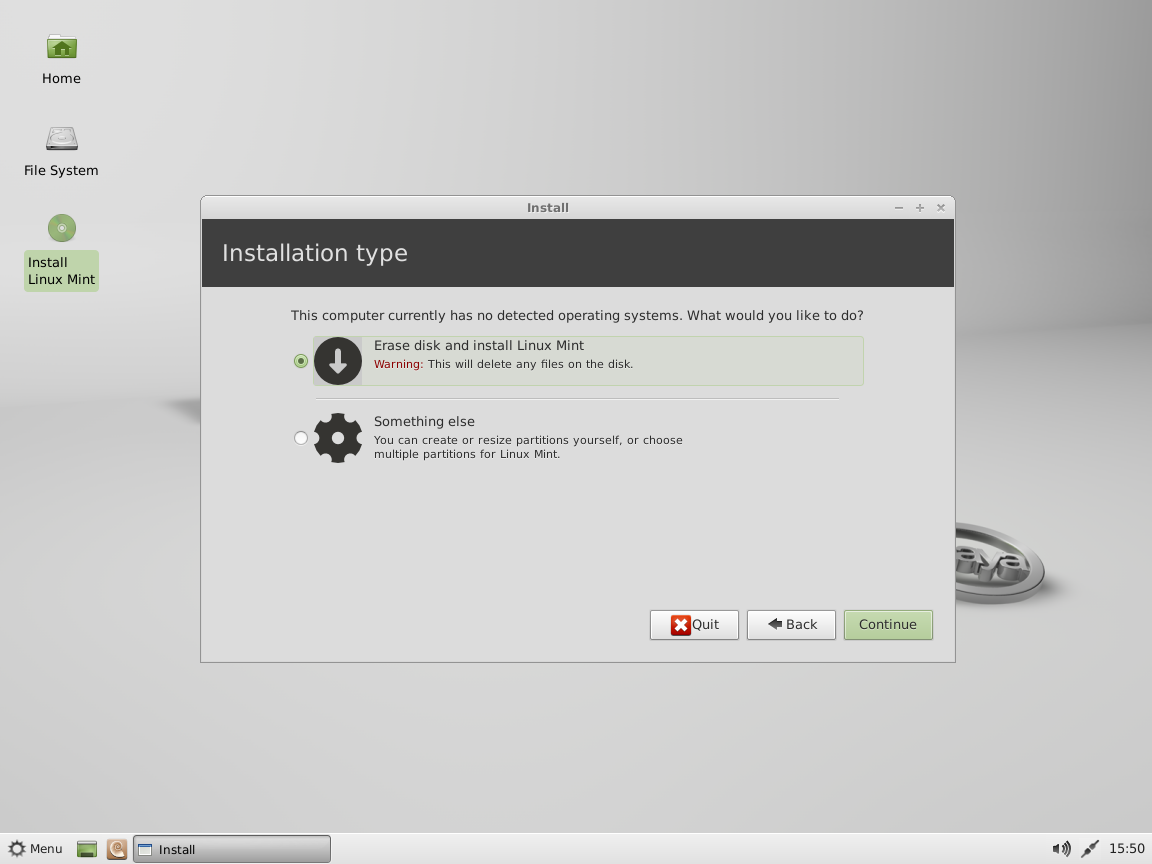
Task: Open the Menu button in taskbar
Action: click(x=35, y=849)
